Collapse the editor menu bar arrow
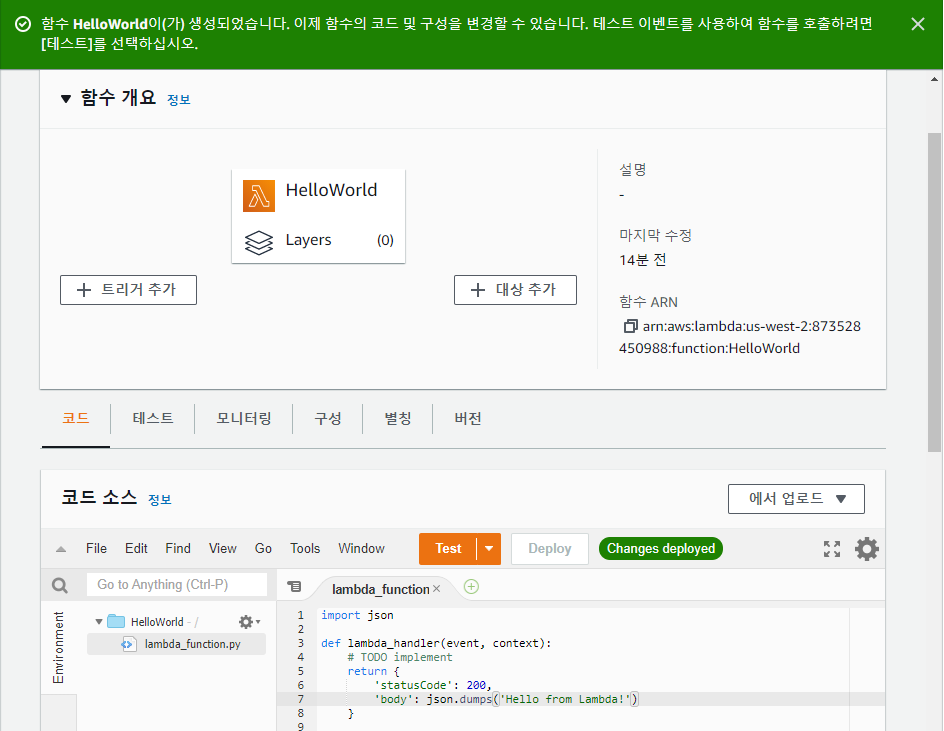The height and width of the screenshot is (731, 944). (x=61, y=549)
